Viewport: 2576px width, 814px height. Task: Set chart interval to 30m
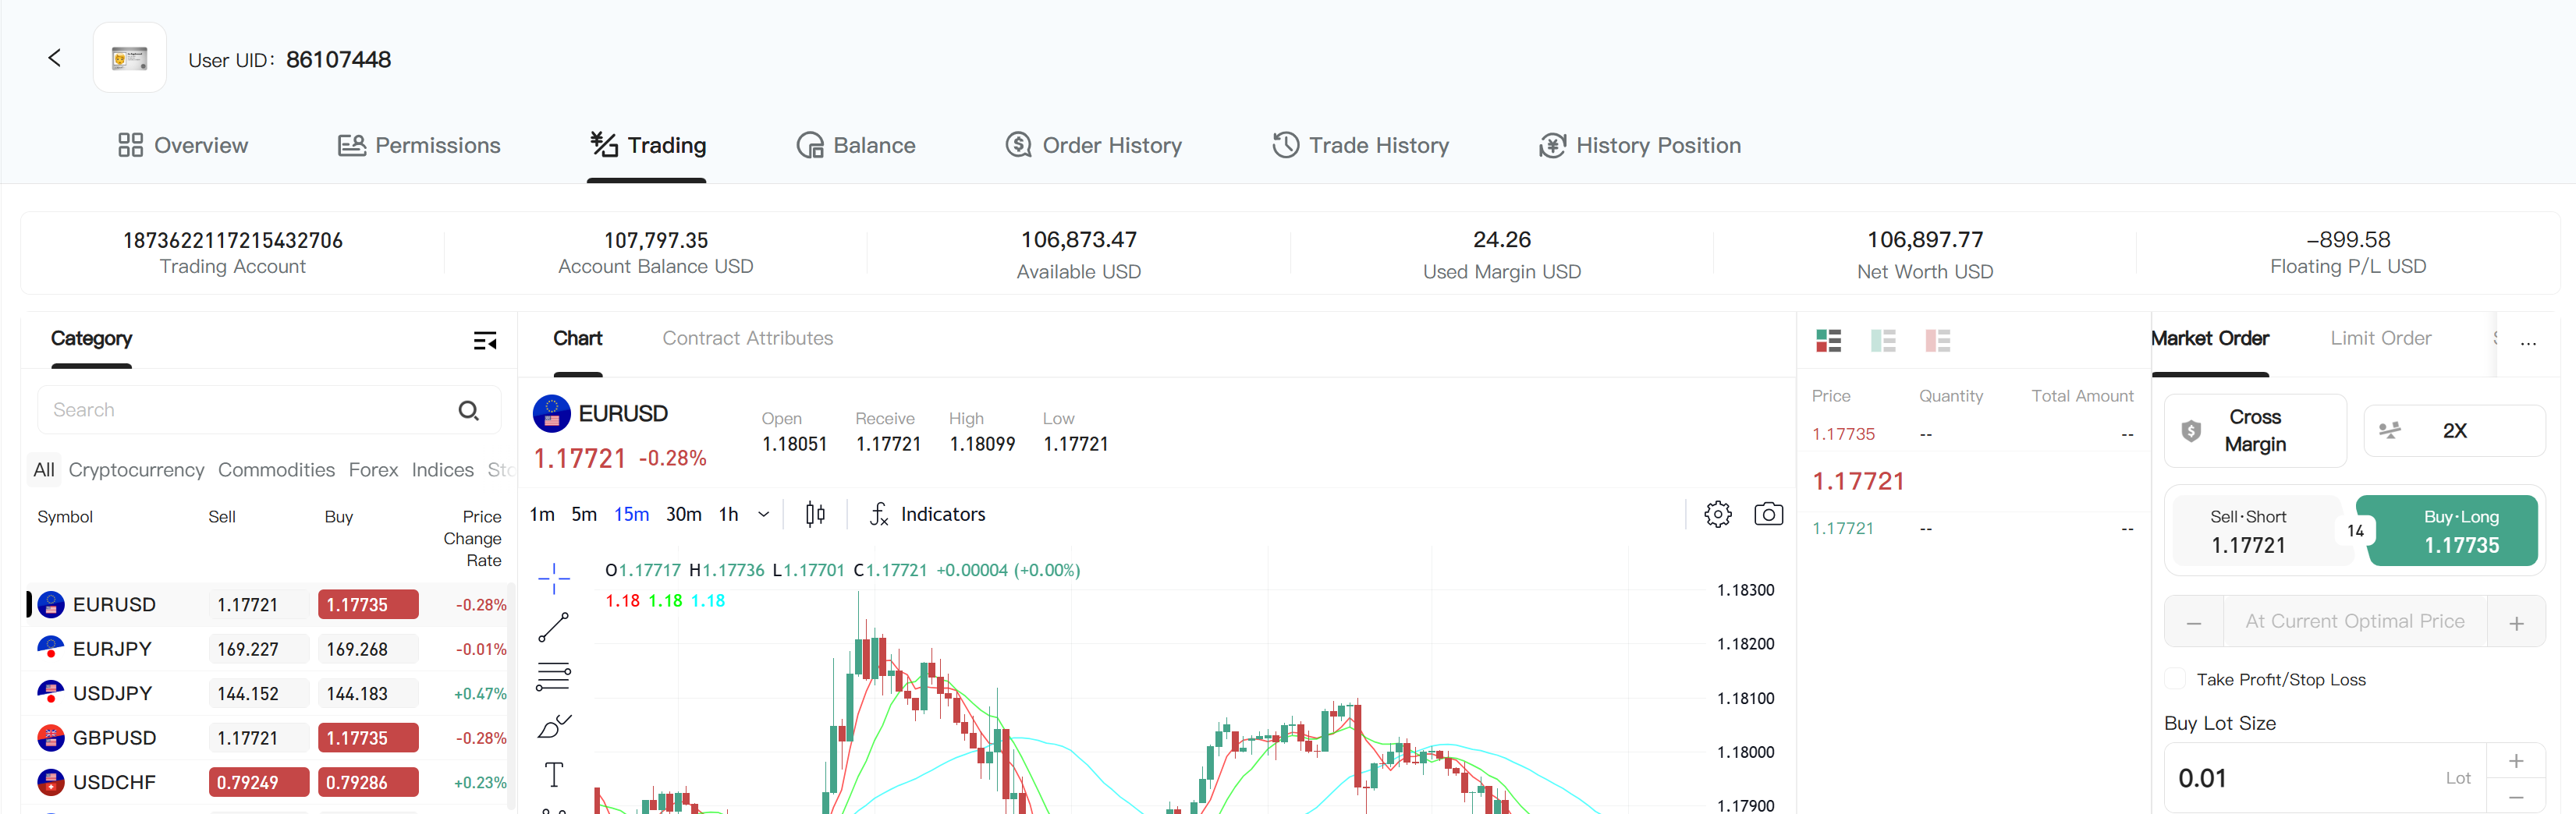(x=684, y=514)
